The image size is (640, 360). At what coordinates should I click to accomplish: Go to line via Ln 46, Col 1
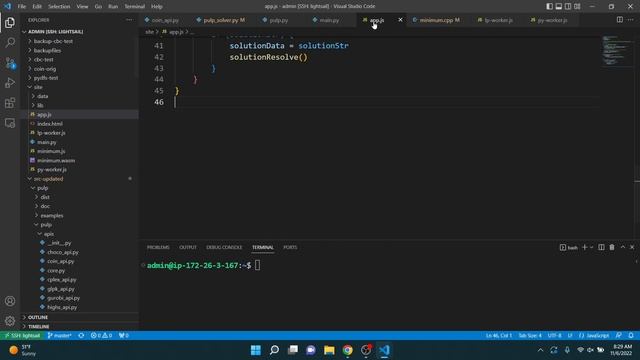click(499, 336)
